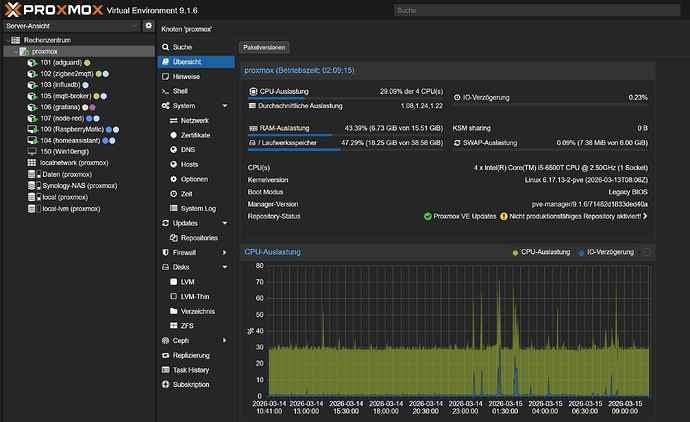Click the Zeit clock icon
Screen dimensions: 690x422
point(173,194)
